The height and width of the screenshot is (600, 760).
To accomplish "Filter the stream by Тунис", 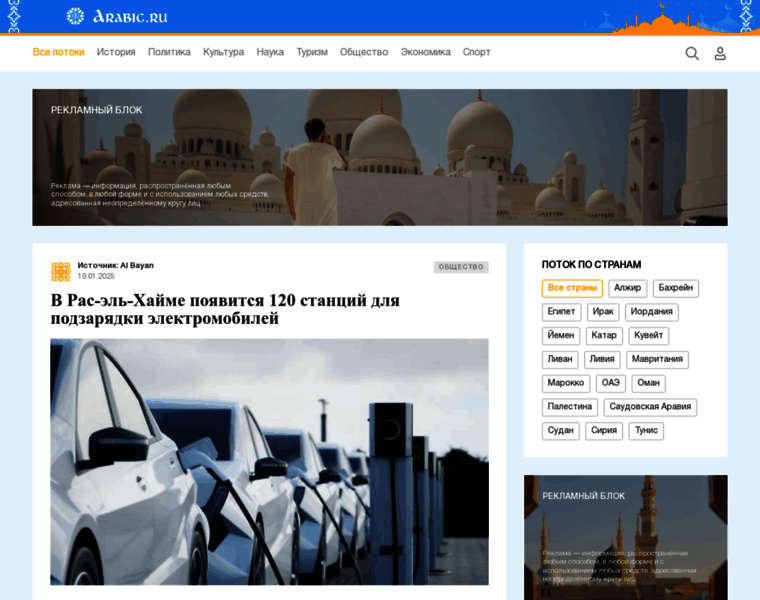I will click(x=646, y=431).
